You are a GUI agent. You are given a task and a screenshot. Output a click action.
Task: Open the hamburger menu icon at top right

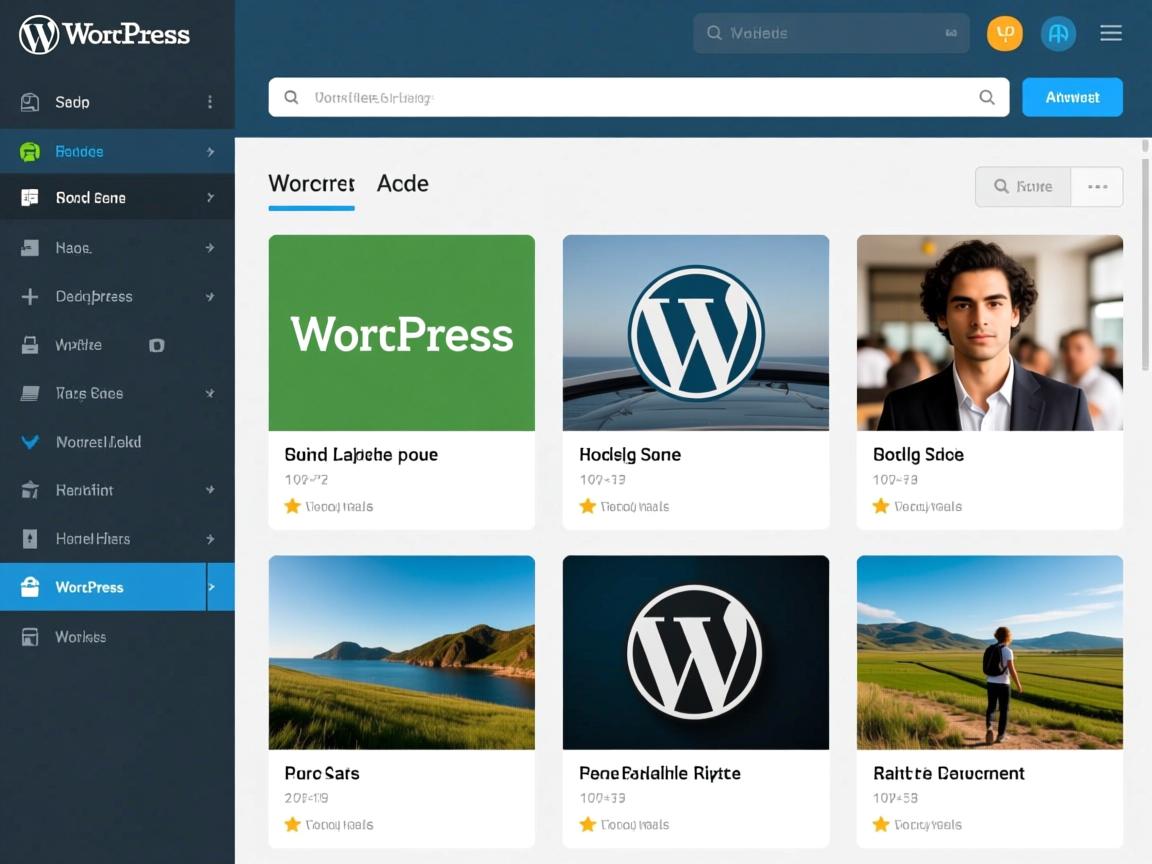point(1110,33)
